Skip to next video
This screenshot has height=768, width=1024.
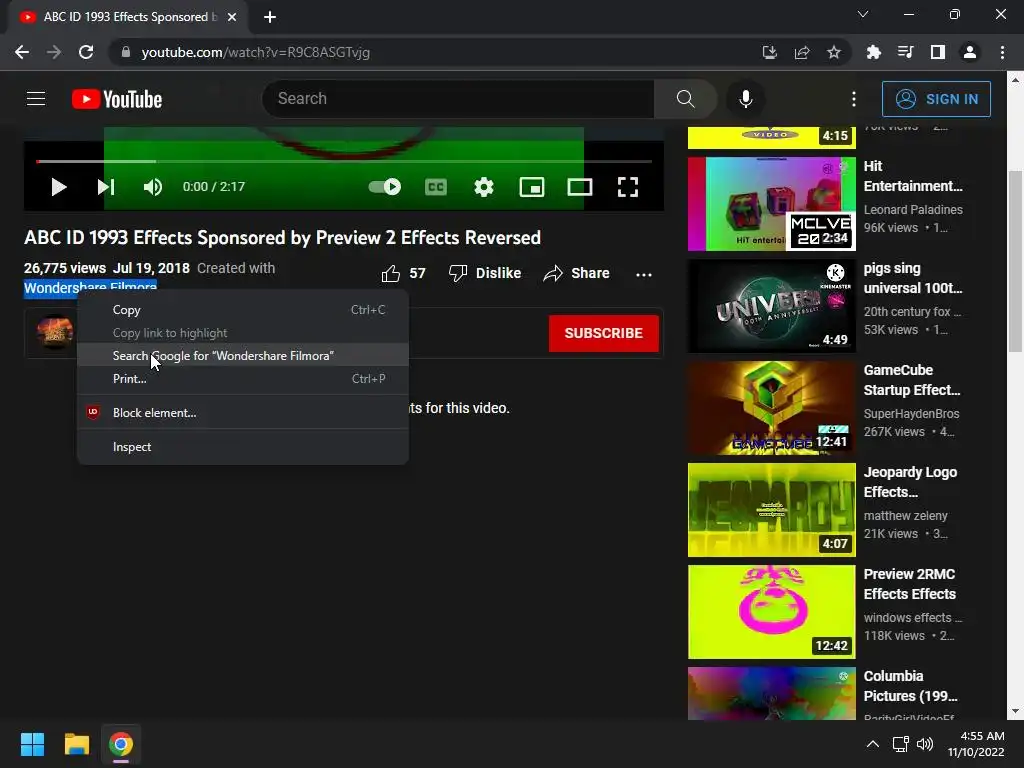click(x=106, y=187)
